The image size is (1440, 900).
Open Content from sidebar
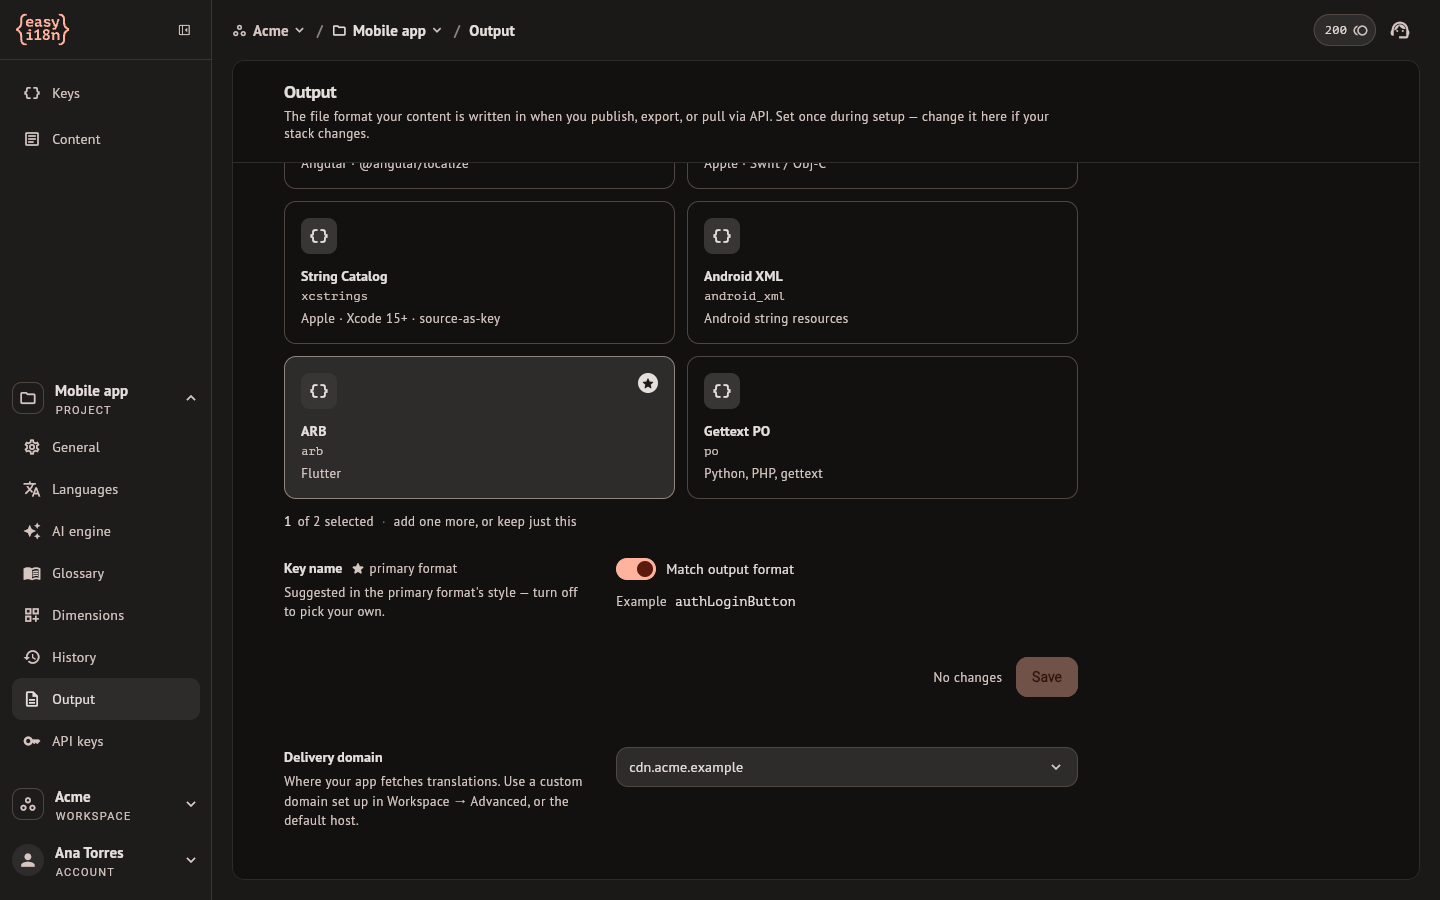click(106, 139)
